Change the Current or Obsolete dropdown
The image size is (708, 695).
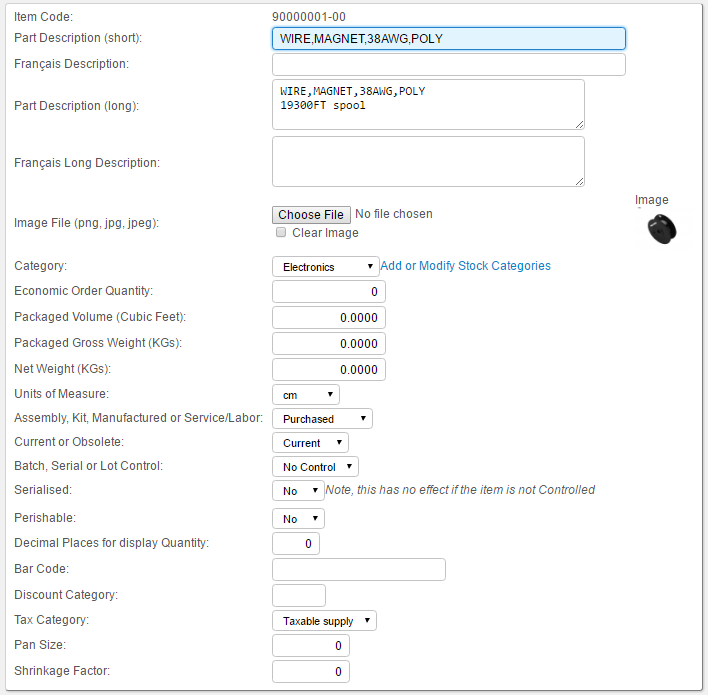coord(310,443)
